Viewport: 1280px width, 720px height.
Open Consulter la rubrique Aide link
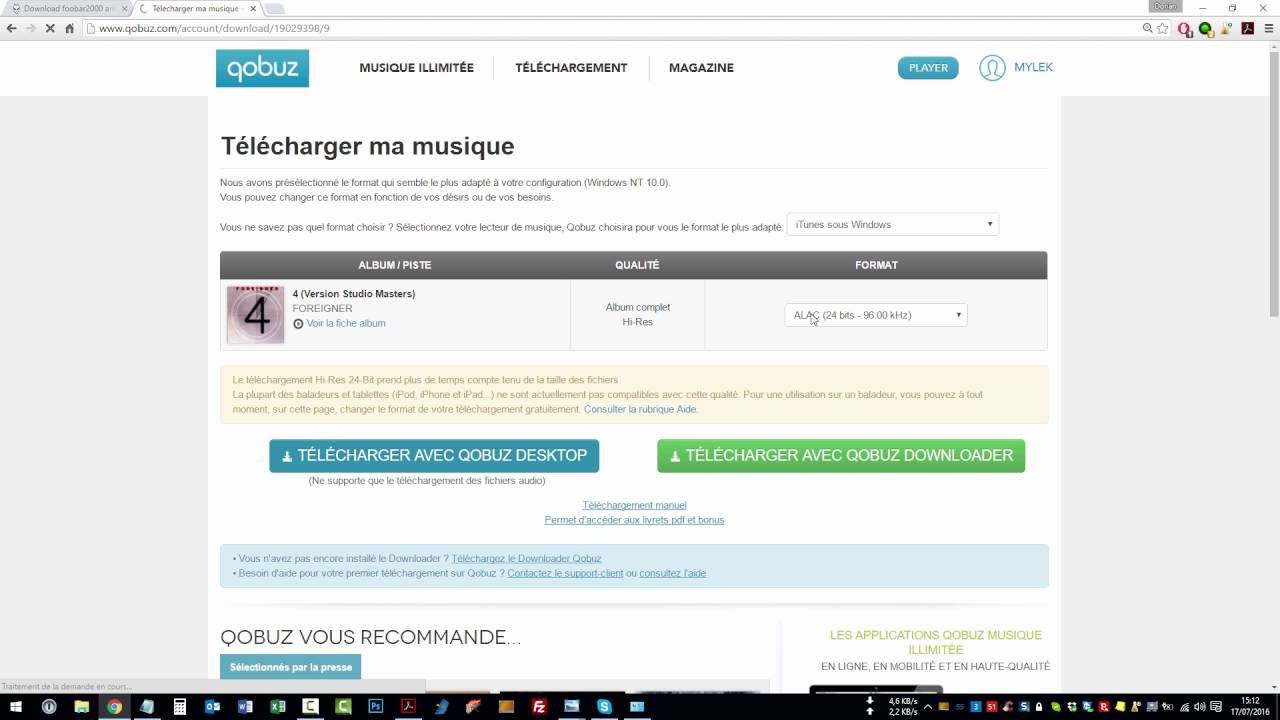click(x=640, y=409)
